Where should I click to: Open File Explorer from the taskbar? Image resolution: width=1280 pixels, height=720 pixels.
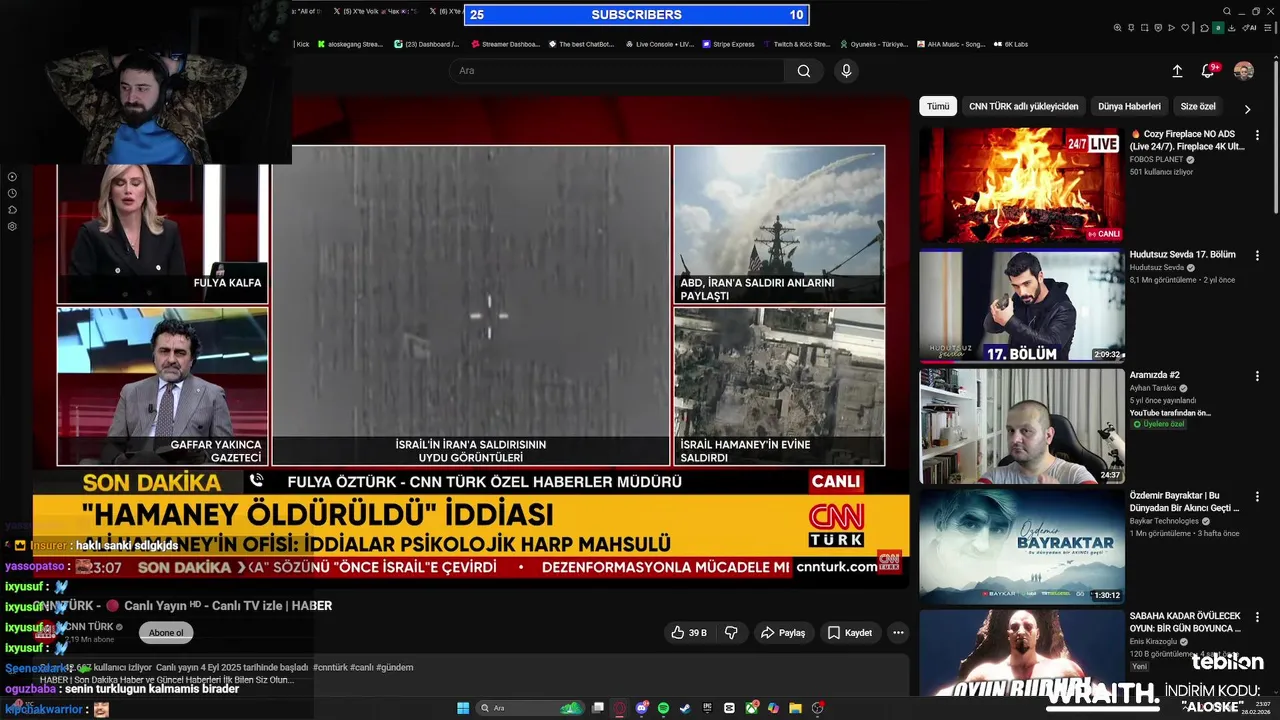795,708
